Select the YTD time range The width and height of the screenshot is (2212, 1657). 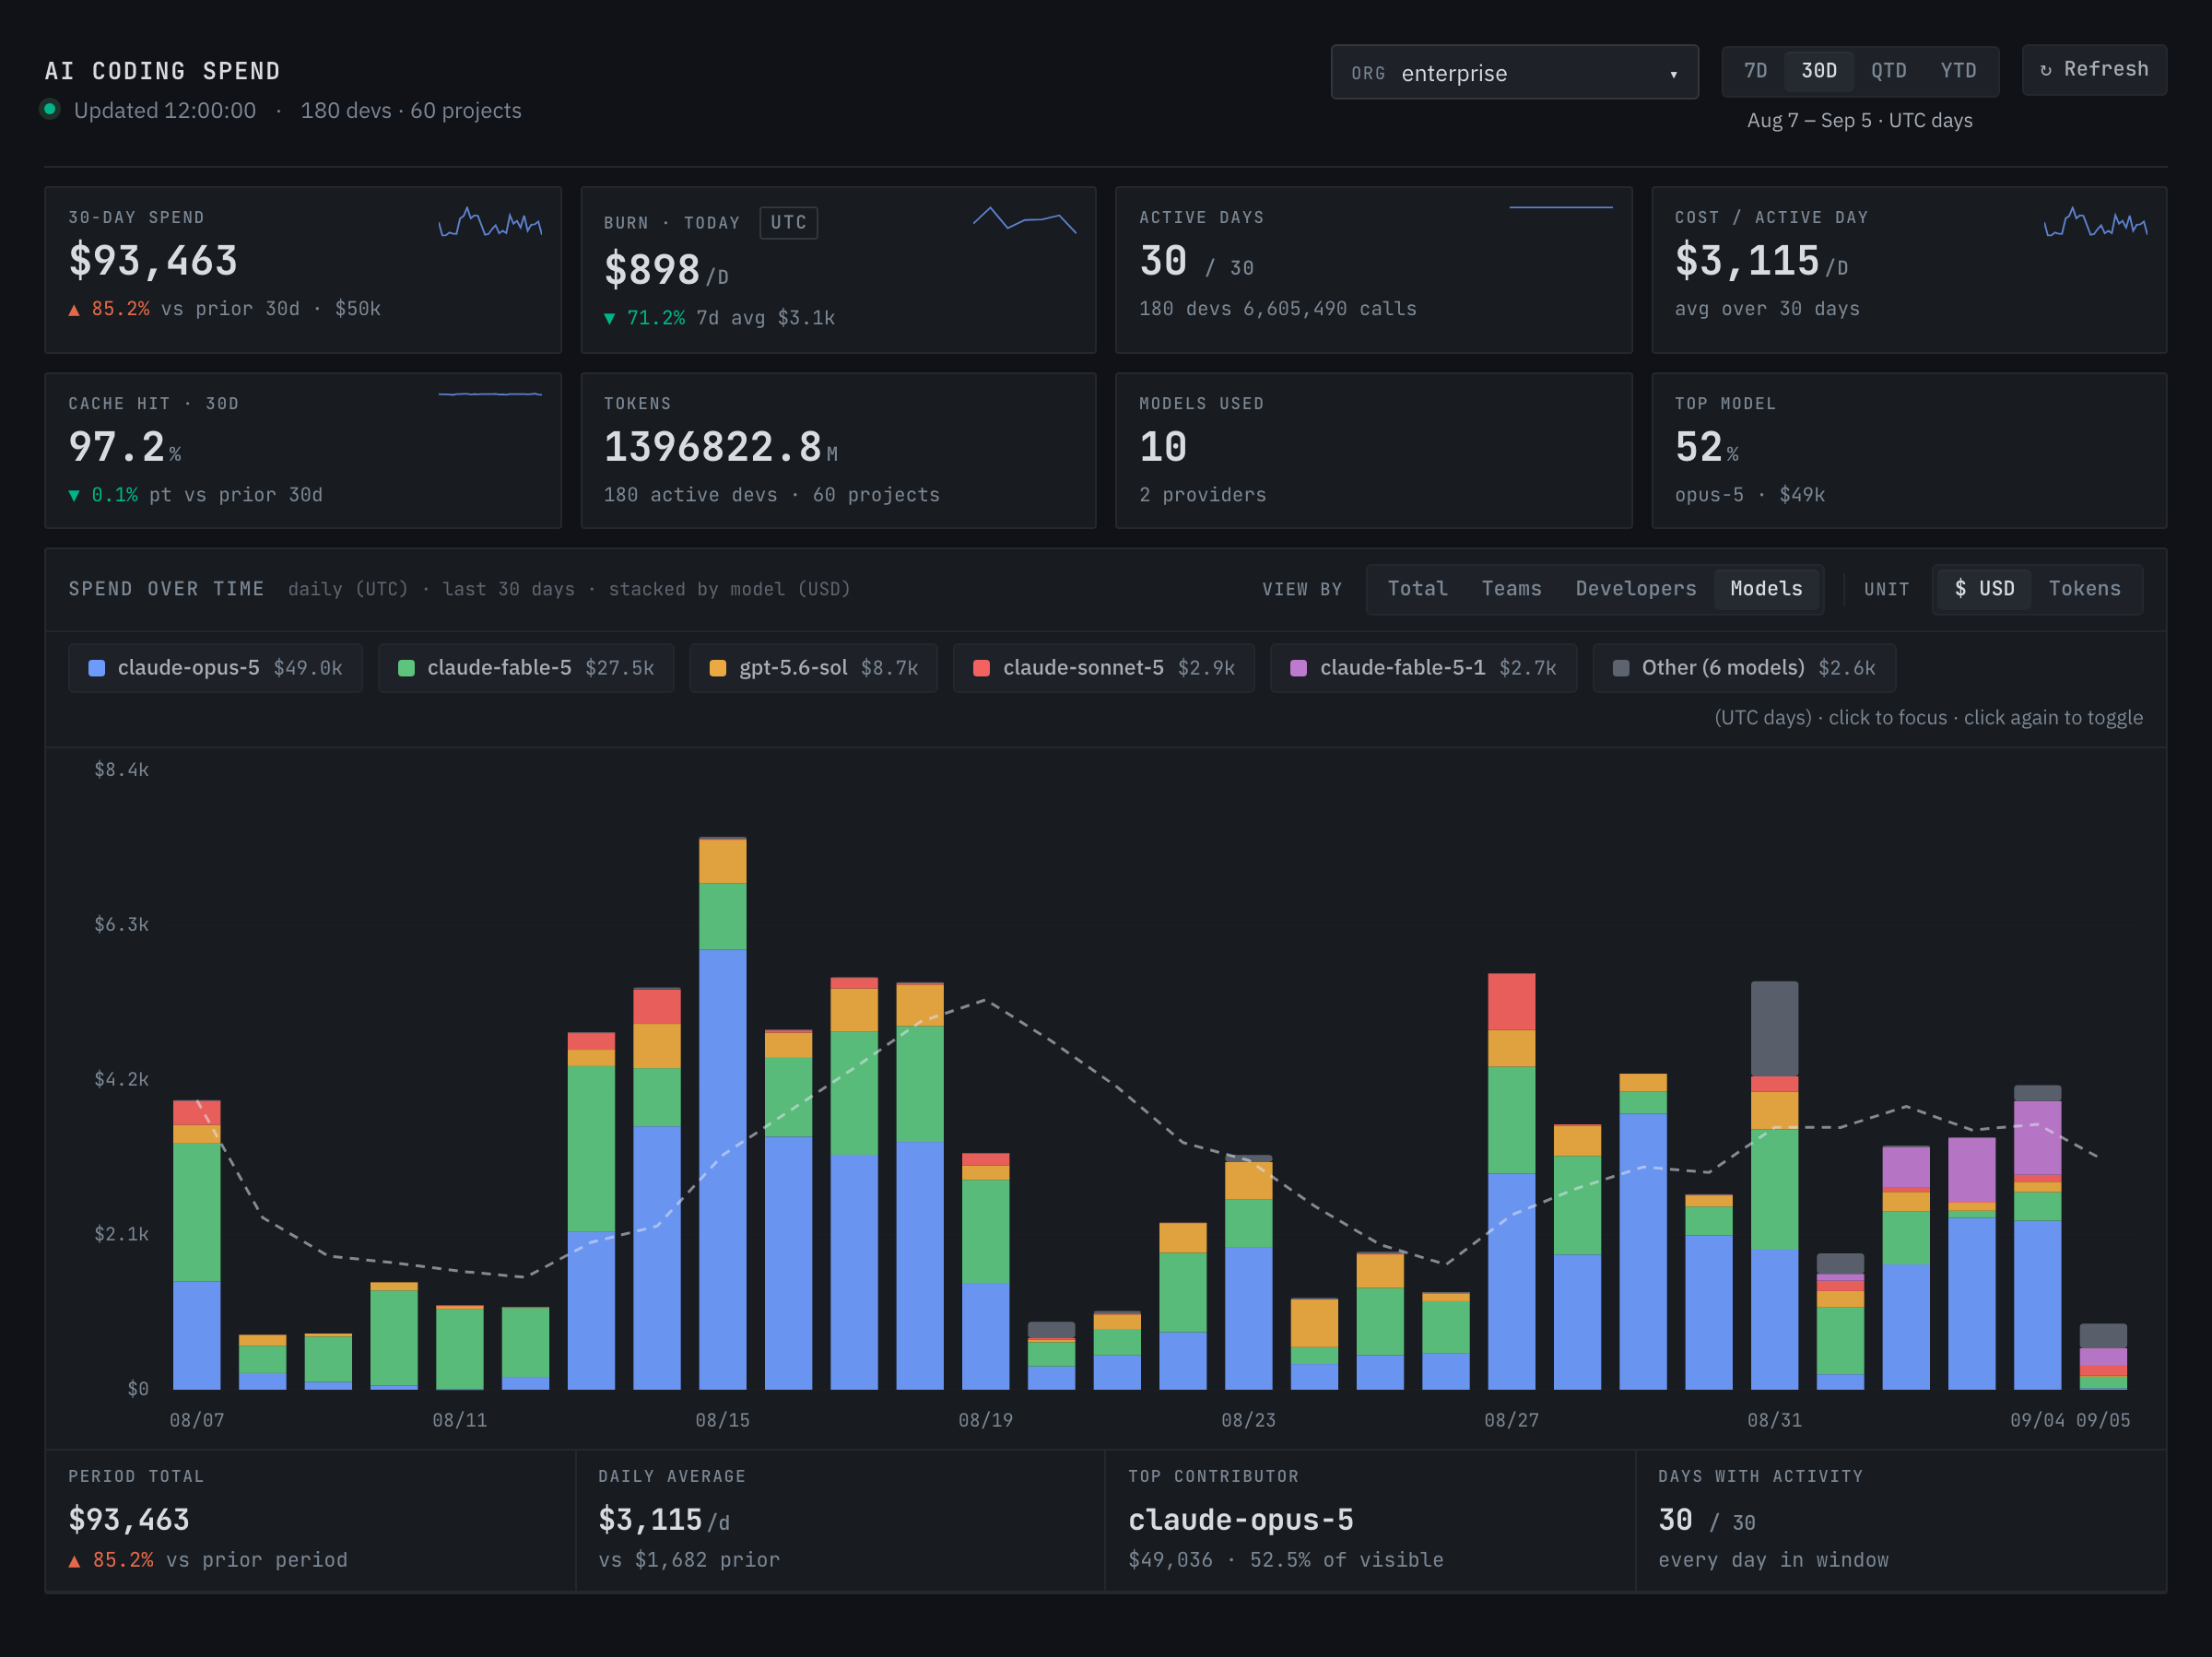point(1958,71)
